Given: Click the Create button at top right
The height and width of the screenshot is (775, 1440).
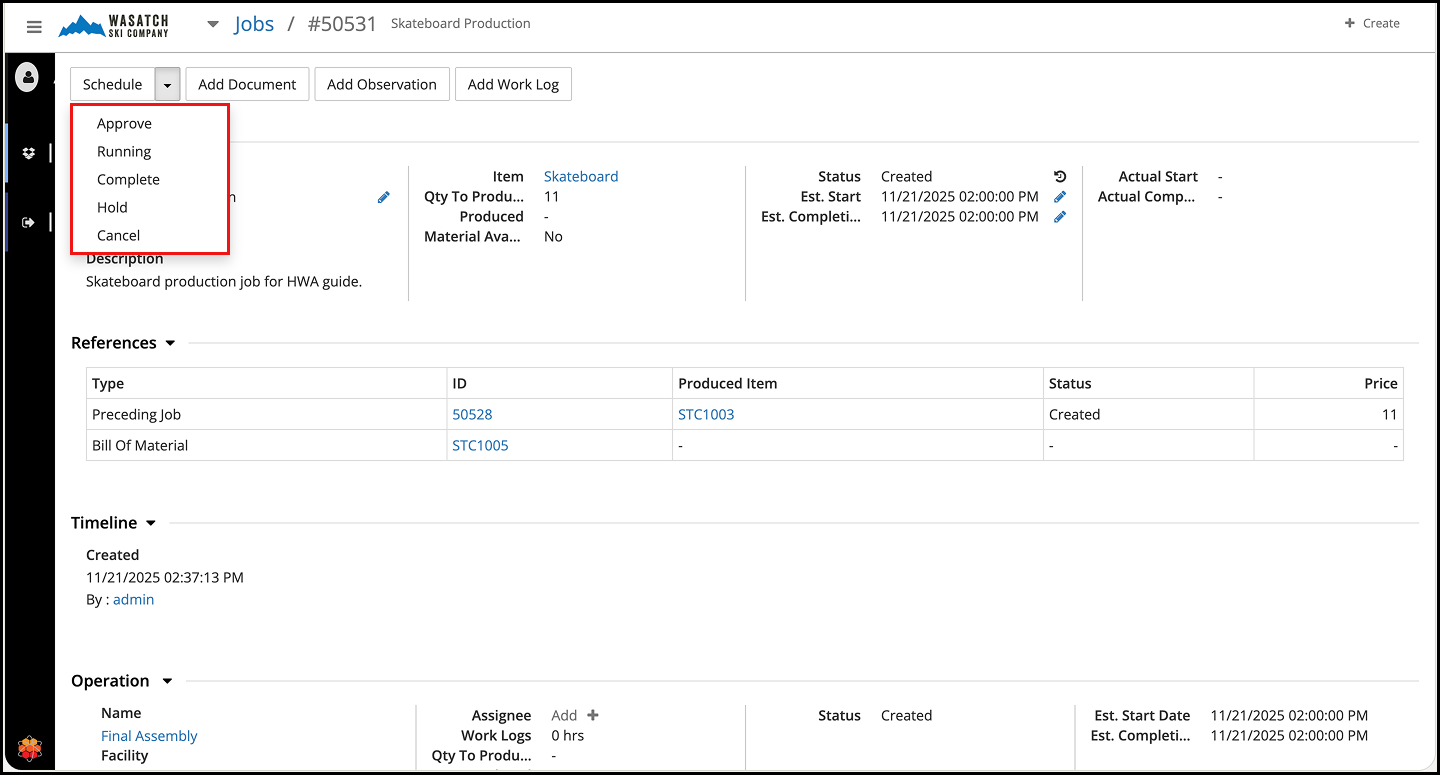Looking at the screenshot, I should [x=1372, y=24].
